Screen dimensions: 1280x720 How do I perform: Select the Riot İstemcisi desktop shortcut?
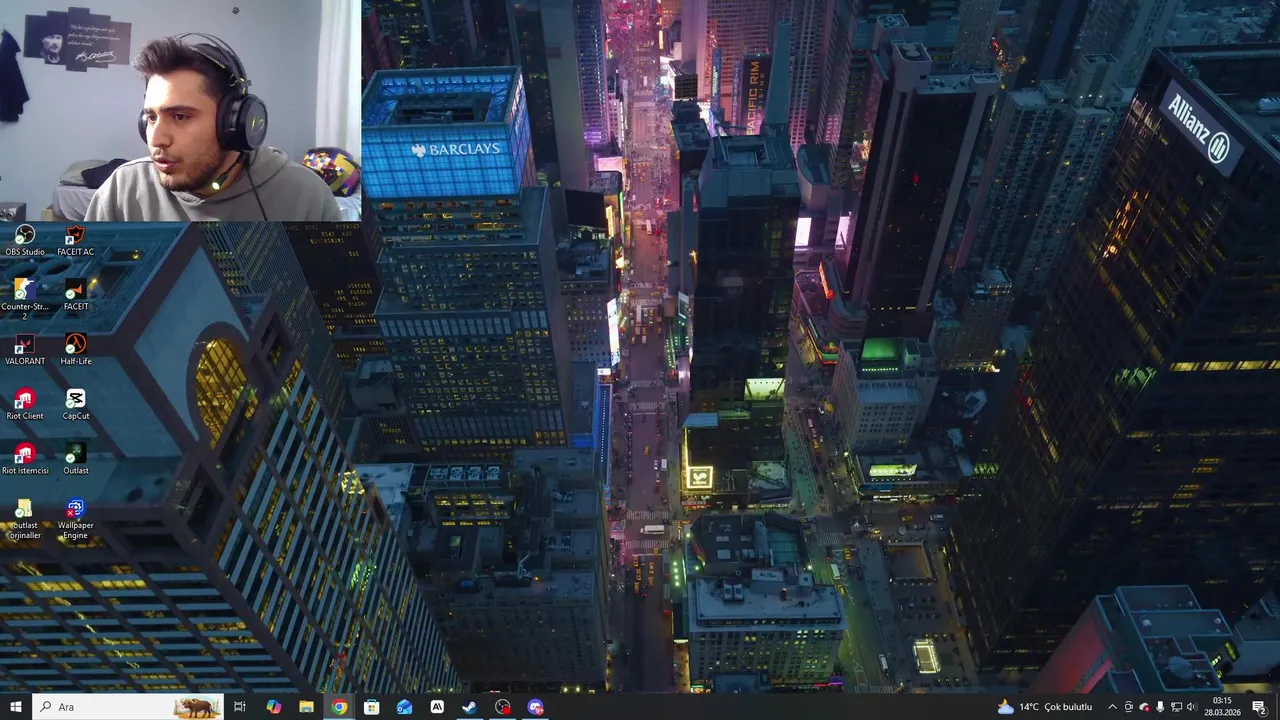click(25, 460)
